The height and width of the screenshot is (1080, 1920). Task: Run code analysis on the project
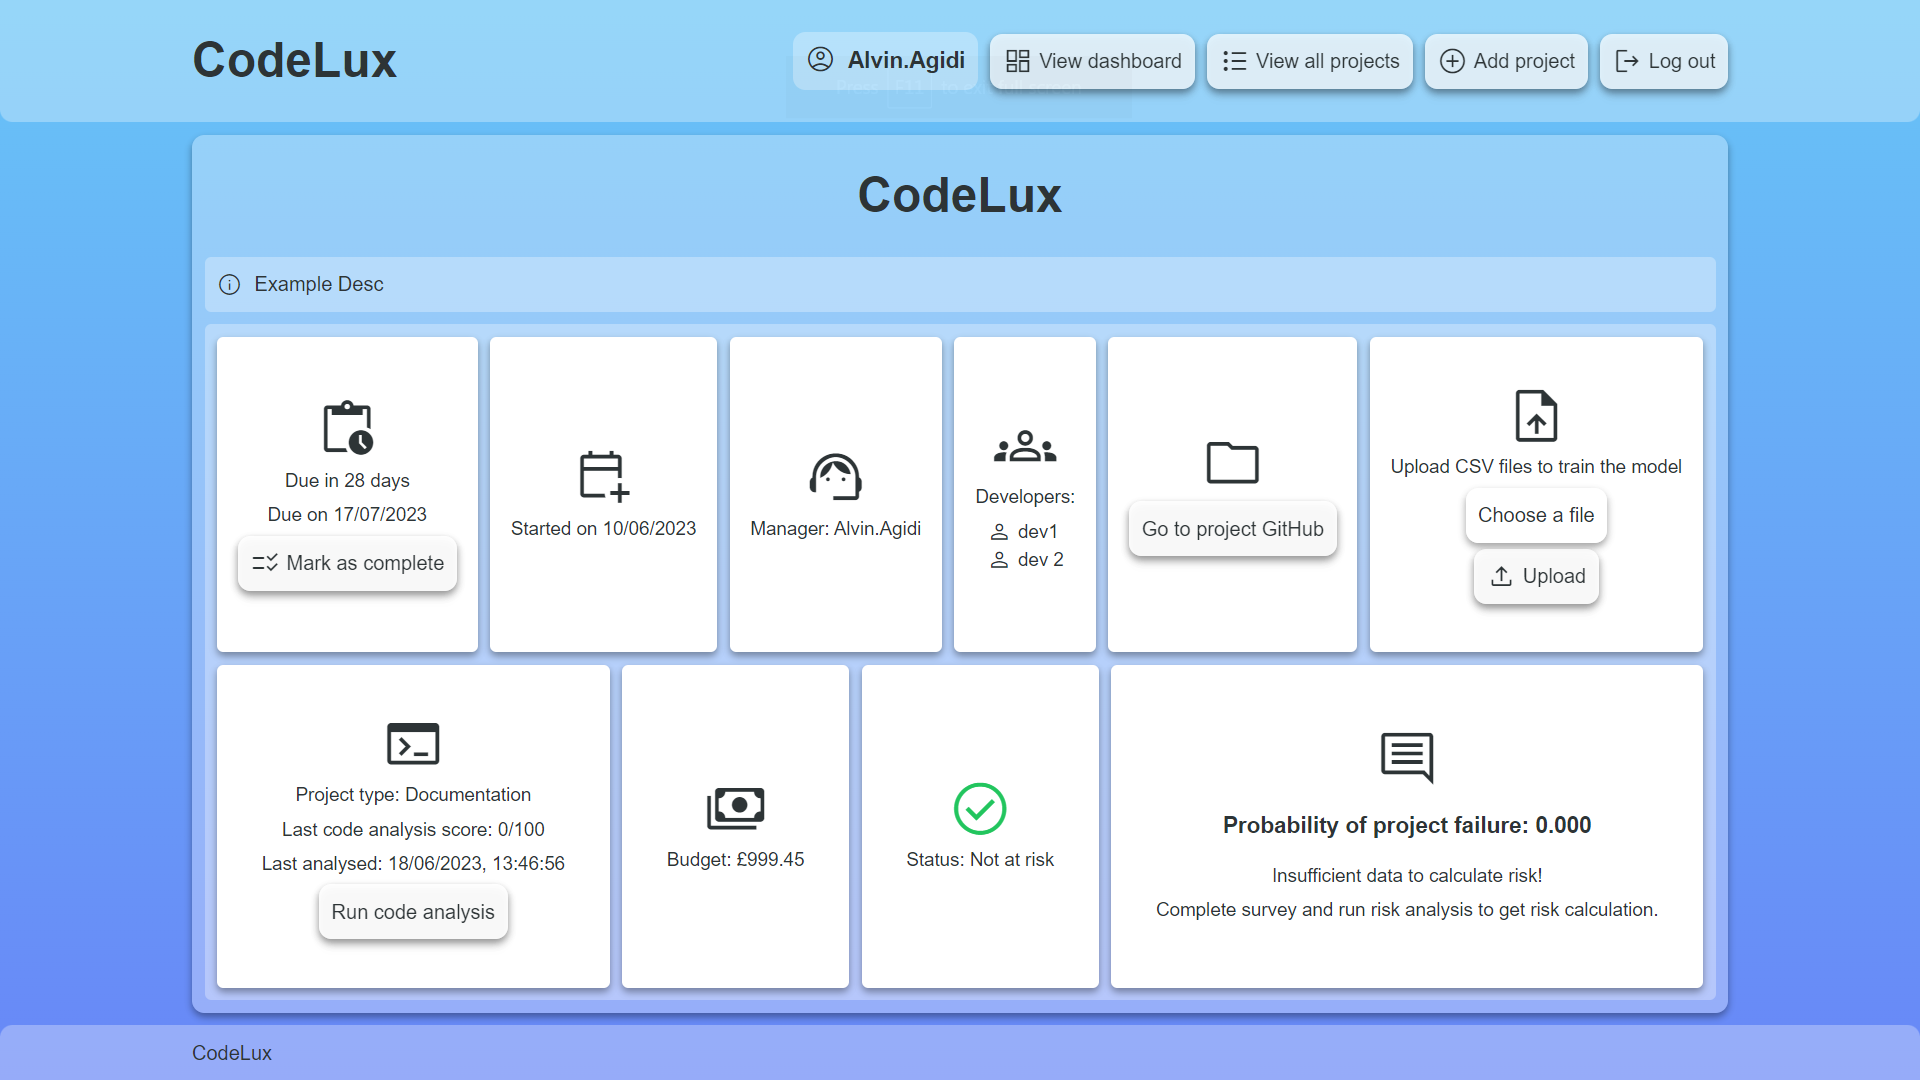point(413,911)
